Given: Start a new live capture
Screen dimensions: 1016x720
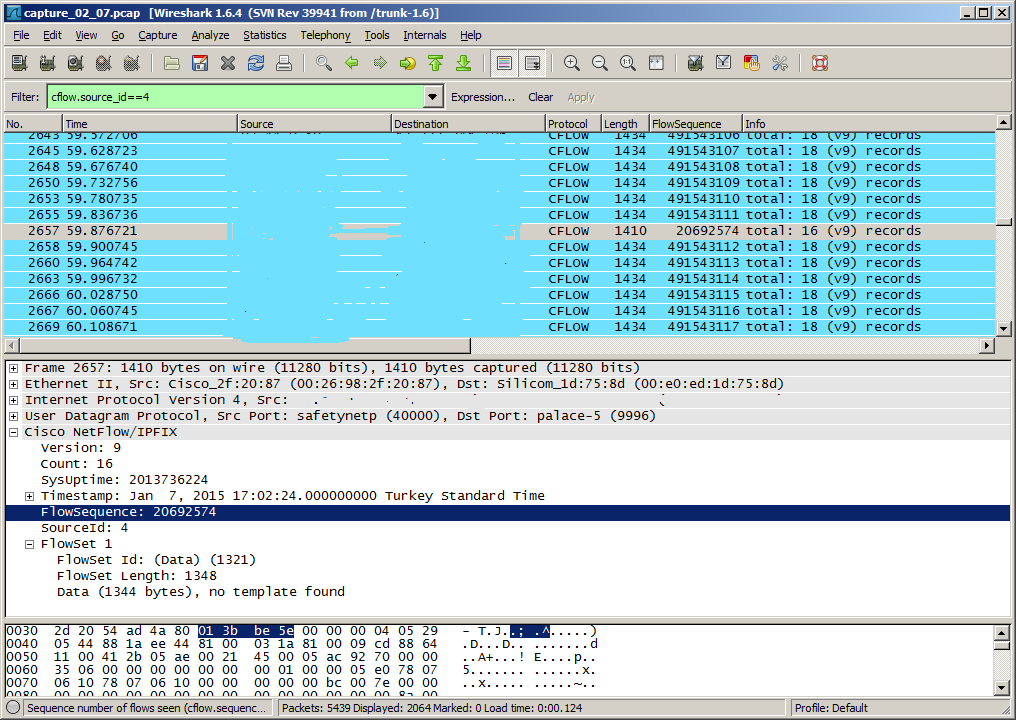Looking at the screenshot, I should point(75,63).
